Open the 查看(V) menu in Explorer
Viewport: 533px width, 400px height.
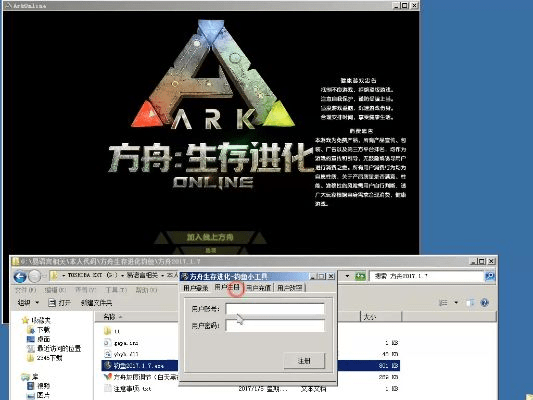pyautogui.click(x=86, y=290)
